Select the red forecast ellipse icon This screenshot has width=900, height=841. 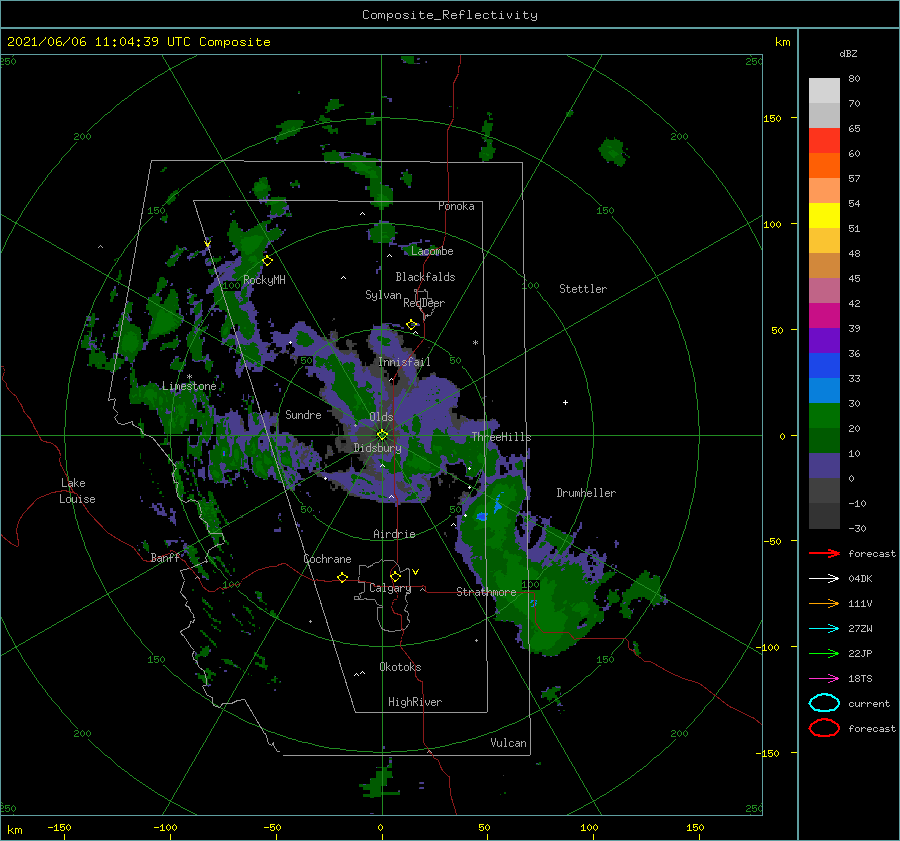pyautogui.click(x=824, y=728)
